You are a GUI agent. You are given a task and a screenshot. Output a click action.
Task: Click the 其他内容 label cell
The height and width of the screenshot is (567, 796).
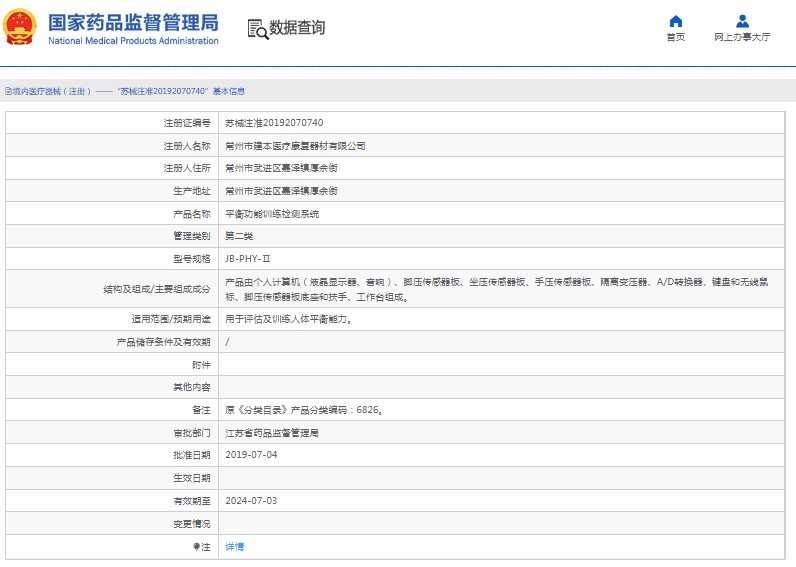112,387
